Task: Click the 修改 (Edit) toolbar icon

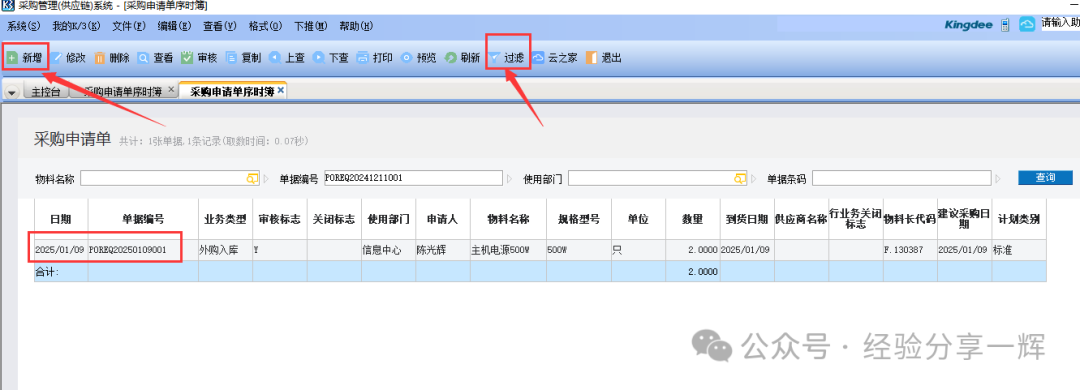Action: point(56,58)
